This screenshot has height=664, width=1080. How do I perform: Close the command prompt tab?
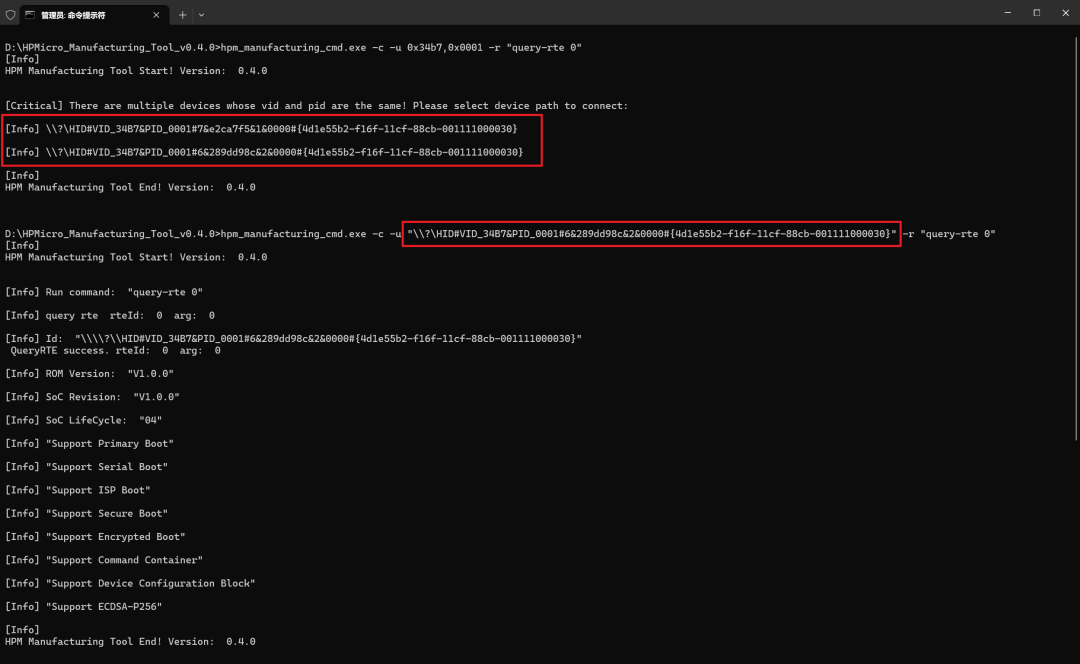point(156,14)
